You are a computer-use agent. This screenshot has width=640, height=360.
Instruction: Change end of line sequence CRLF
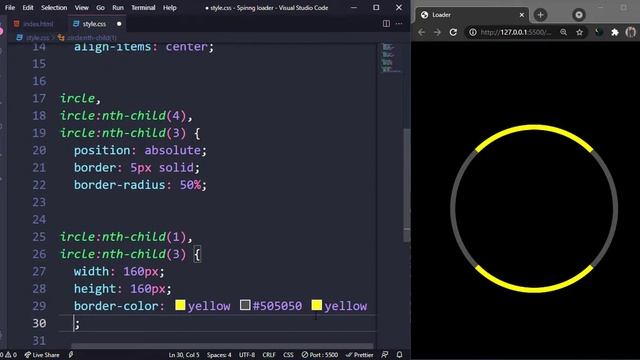tap(269, 355)
